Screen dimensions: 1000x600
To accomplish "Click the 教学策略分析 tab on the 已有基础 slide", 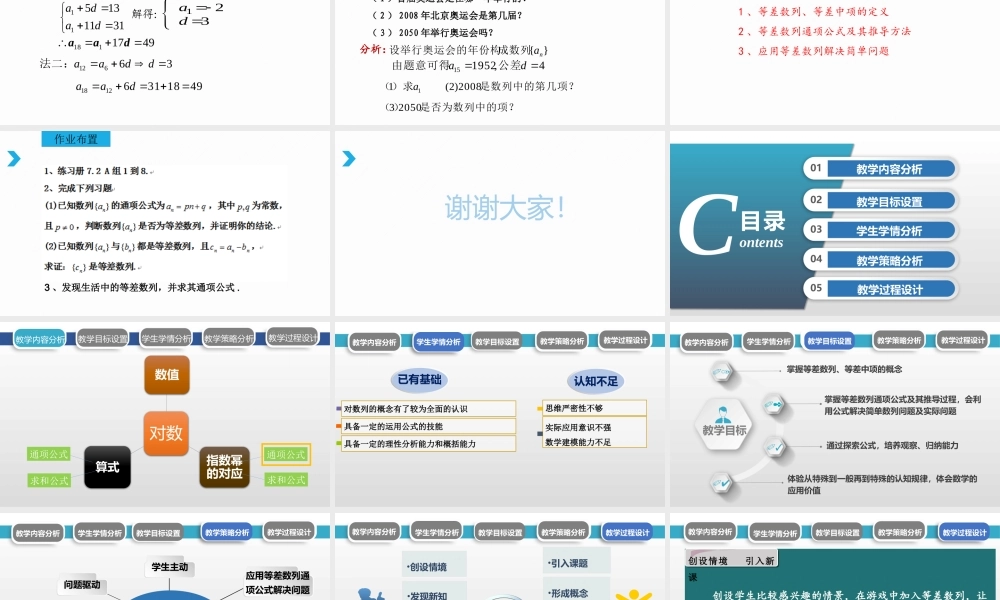I will click(562, 341).
